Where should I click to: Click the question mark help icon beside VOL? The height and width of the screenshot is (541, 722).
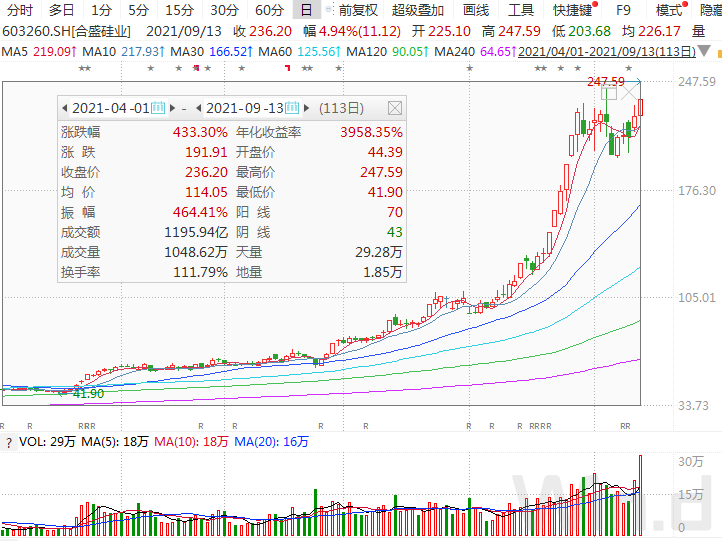tap(8, 441)
